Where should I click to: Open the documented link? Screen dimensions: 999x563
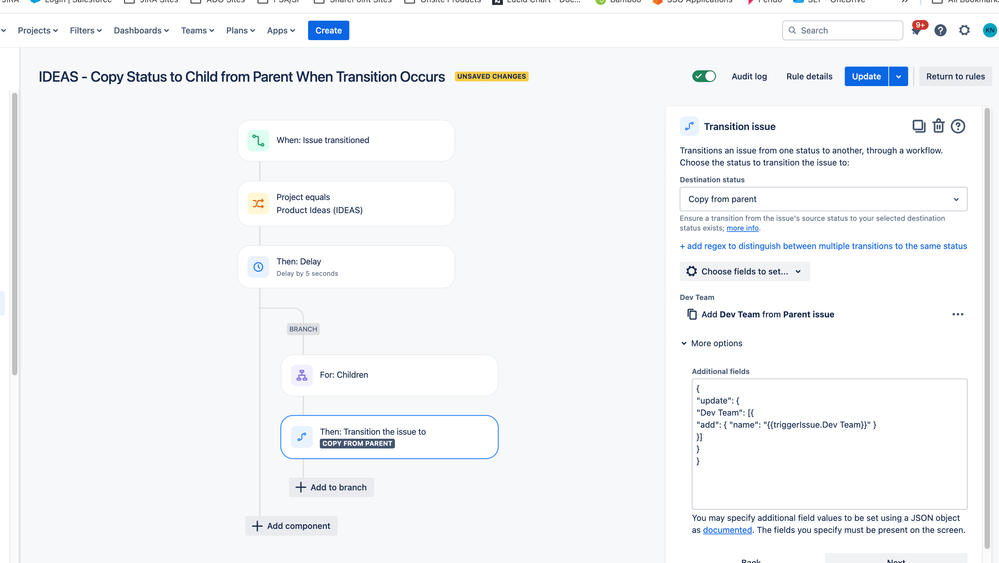click(727, 530)
